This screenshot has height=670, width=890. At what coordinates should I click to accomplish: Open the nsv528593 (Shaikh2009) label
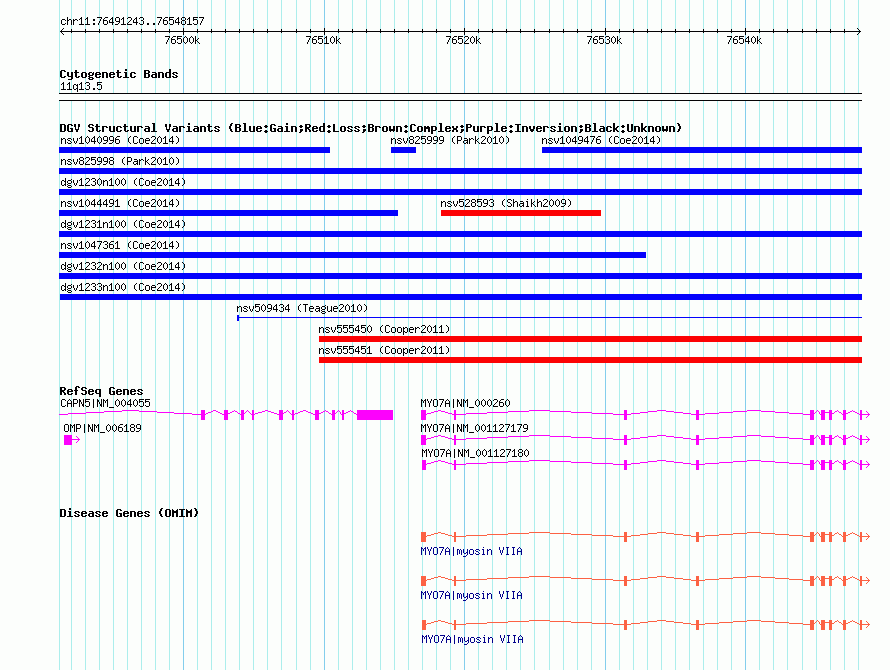(x=506, y=203)
